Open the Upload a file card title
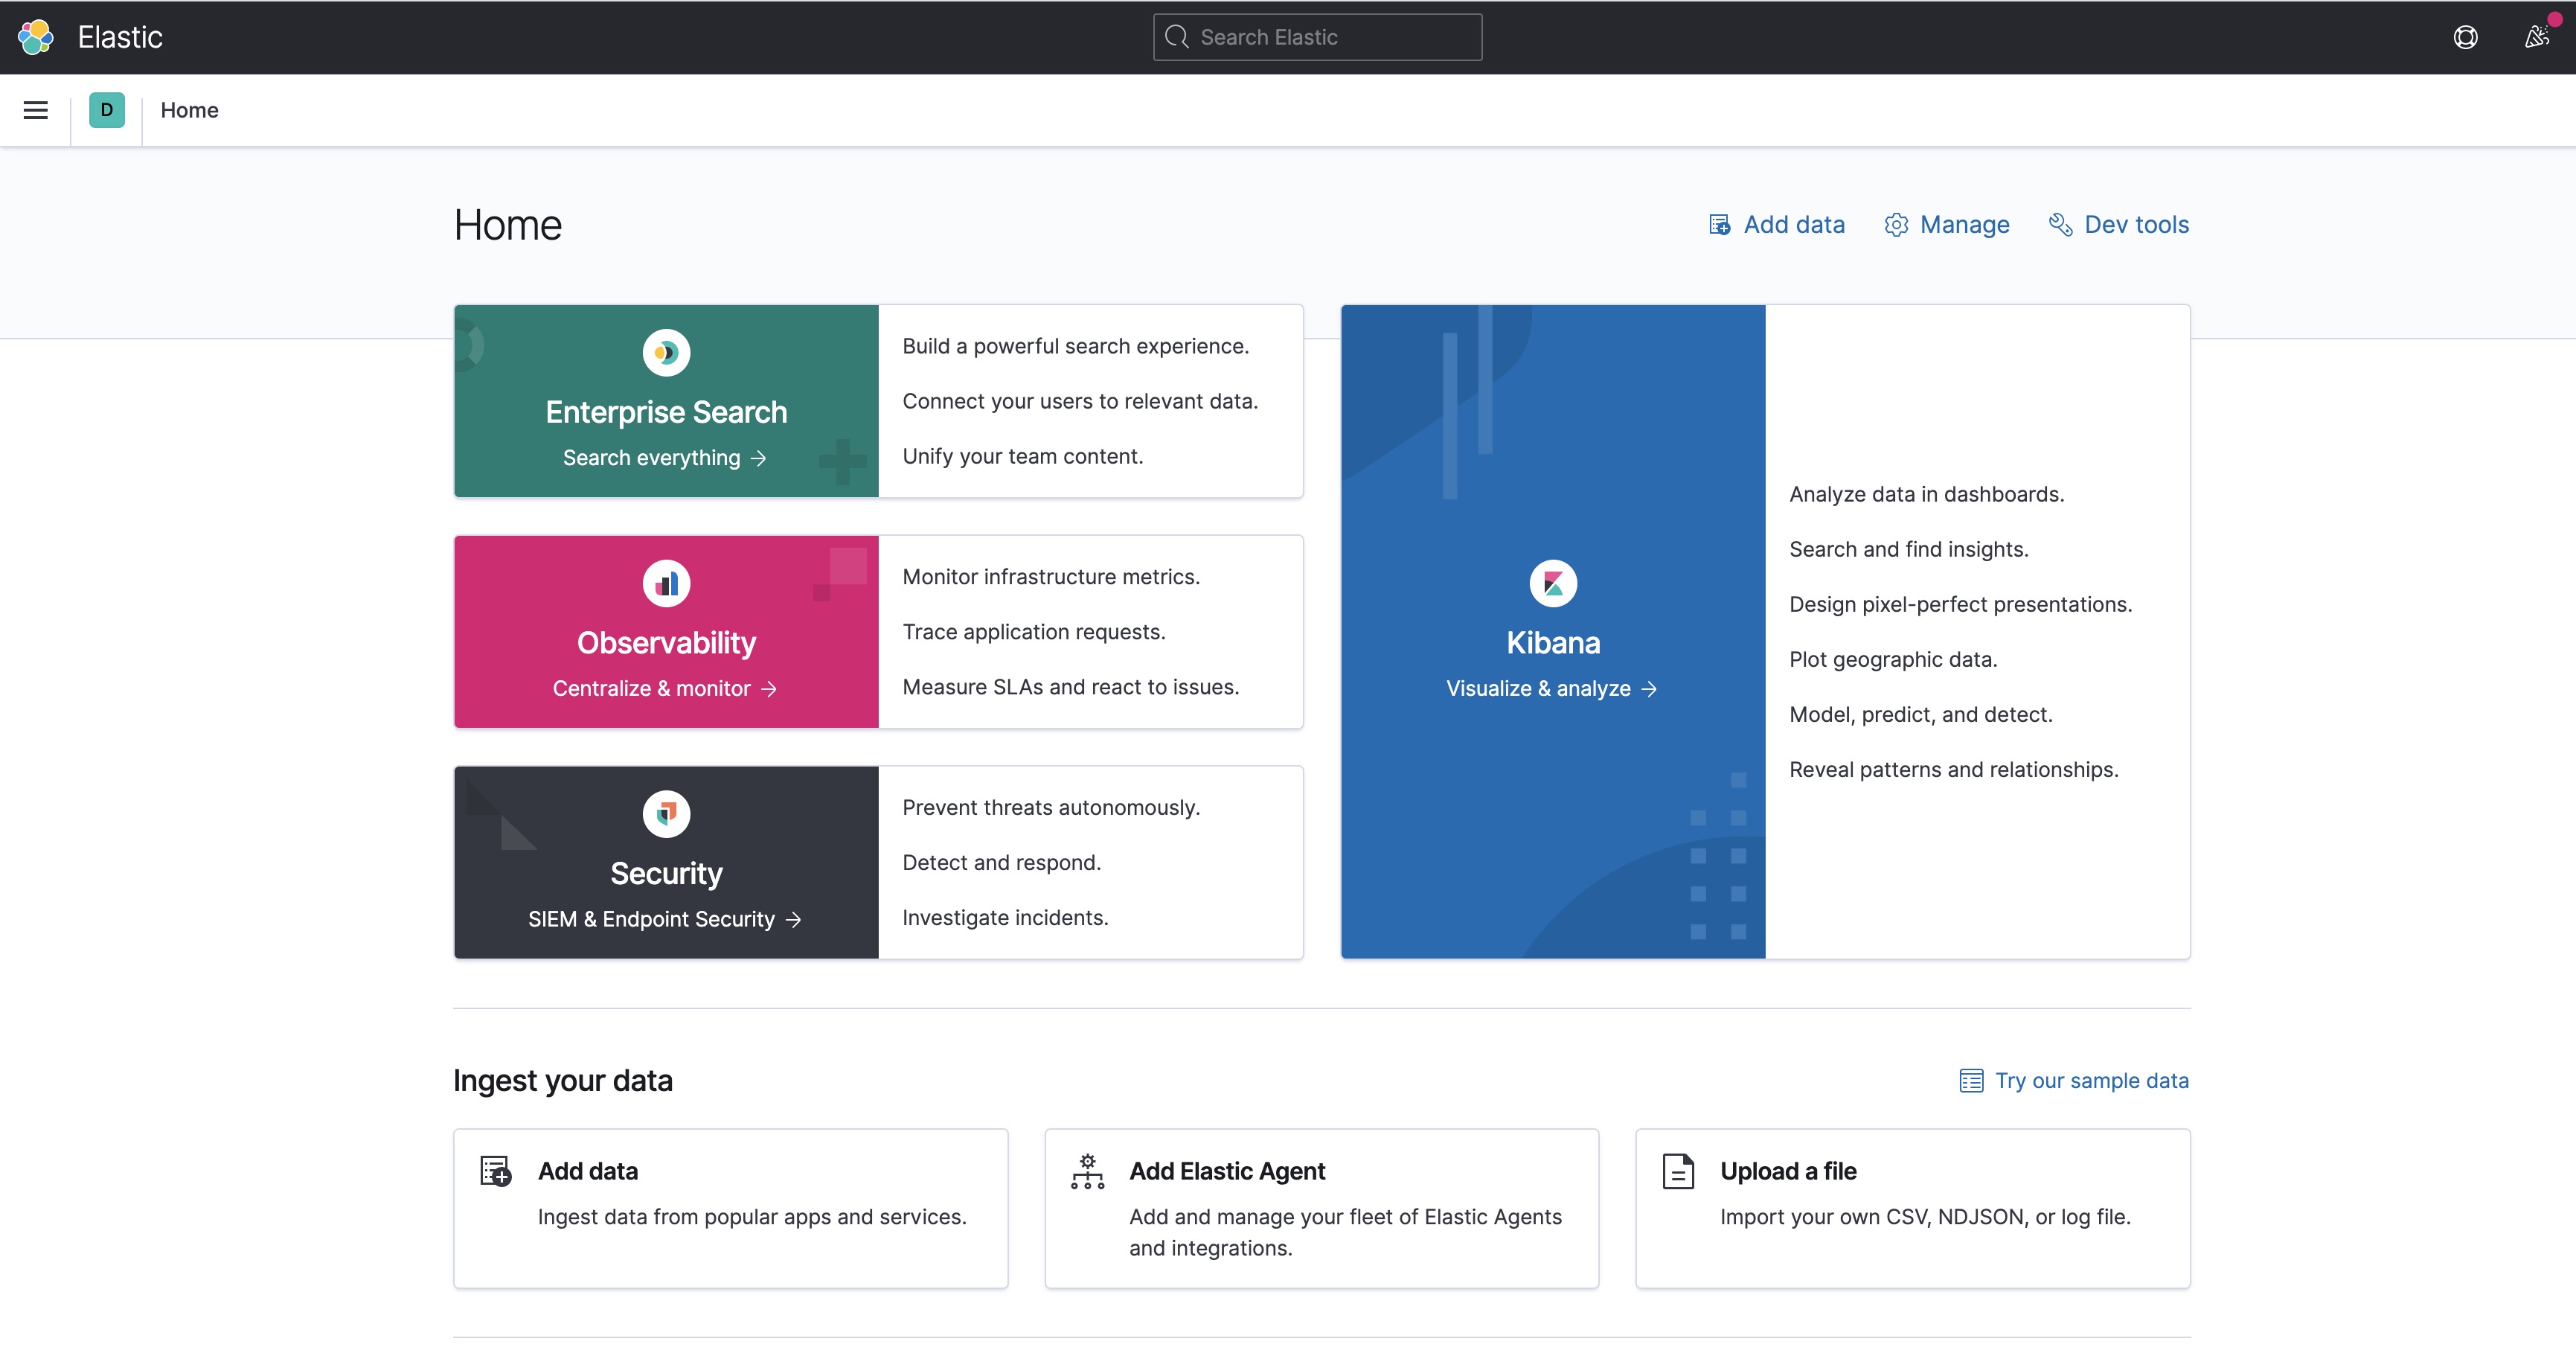 [1788, 1171]
